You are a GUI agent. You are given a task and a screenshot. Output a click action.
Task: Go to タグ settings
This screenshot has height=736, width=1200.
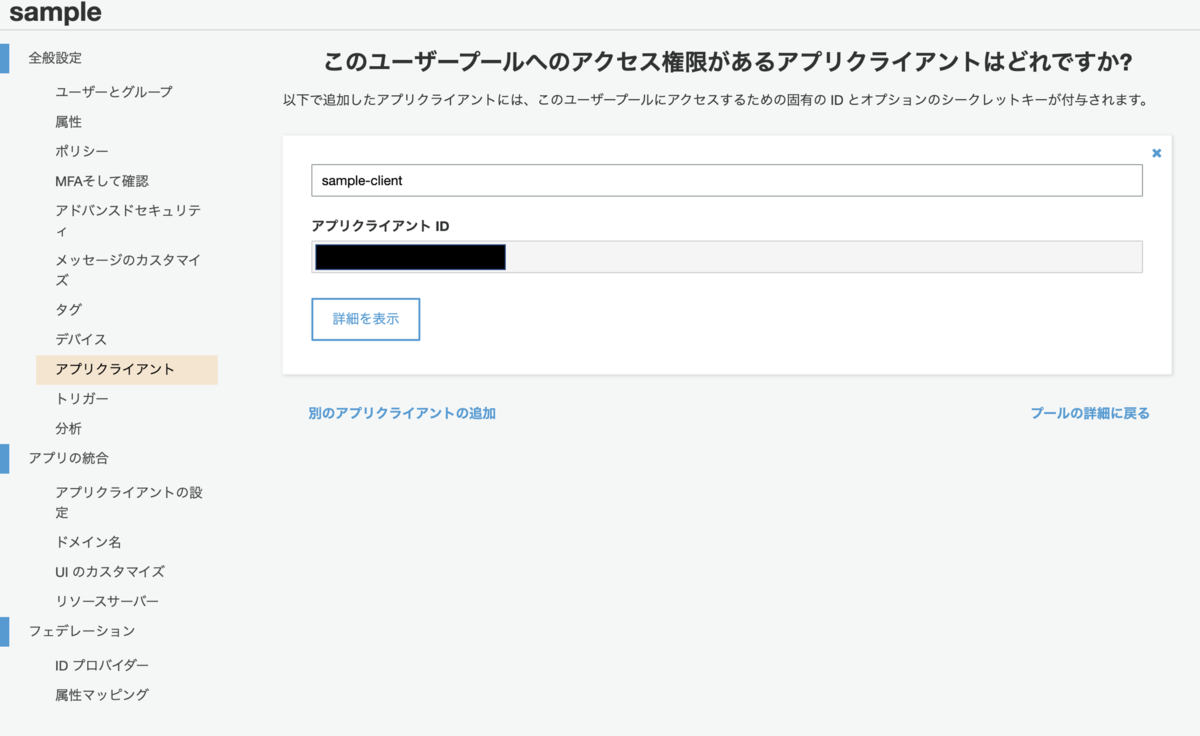(x=69, y=310)
